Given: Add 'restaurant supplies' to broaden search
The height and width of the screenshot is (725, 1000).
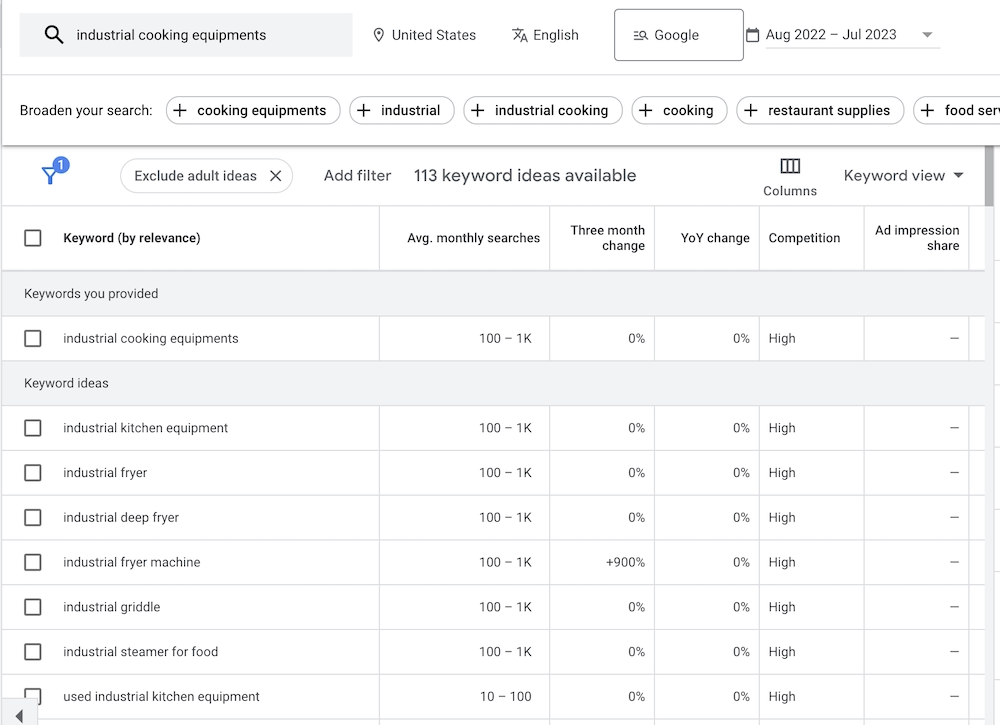Looking at the screenshot, I should point(820,110).
